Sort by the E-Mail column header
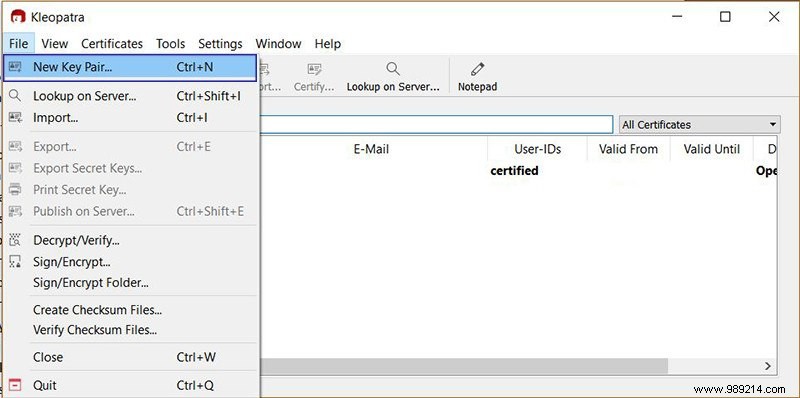800x398 pixels. point(371,149)
